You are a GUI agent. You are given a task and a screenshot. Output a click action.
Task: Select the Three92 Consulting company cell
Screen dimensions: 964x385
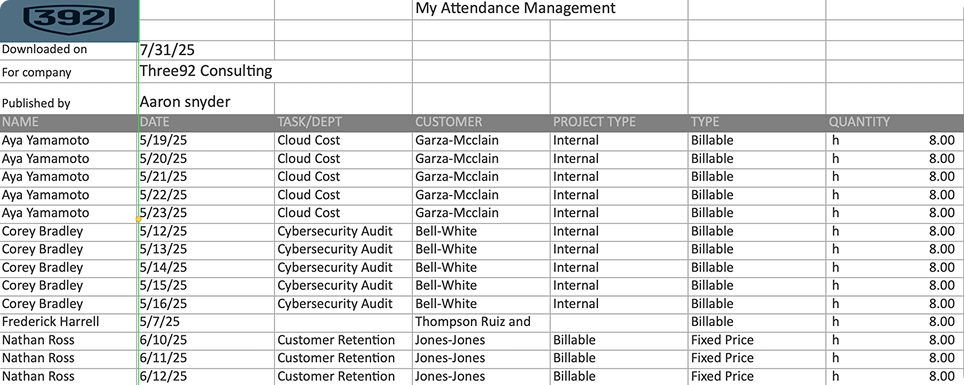(x=207, y=71)
